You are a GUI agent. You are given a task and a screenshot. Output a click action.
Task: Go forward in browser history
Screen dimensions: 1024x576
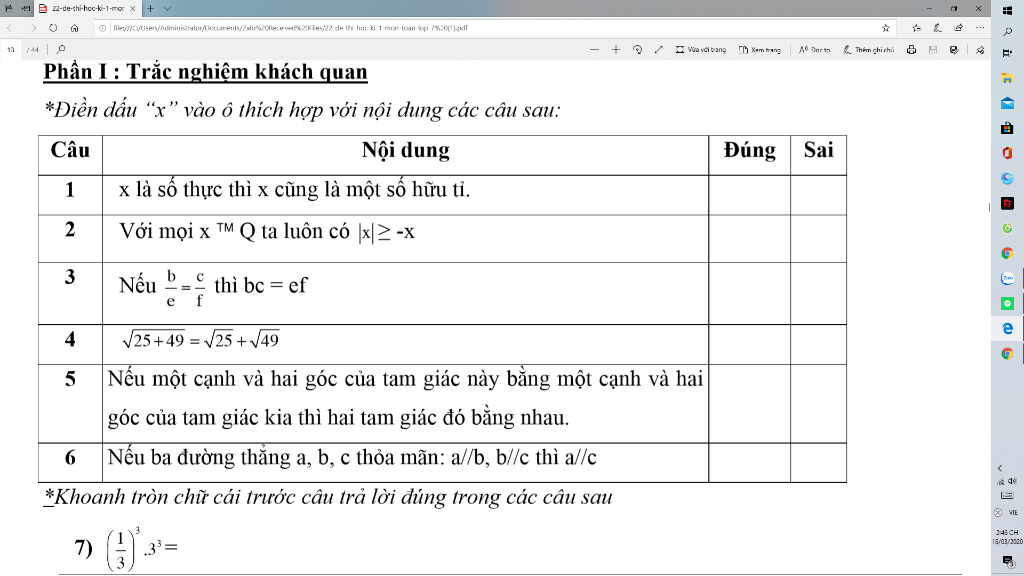point(33,28)
